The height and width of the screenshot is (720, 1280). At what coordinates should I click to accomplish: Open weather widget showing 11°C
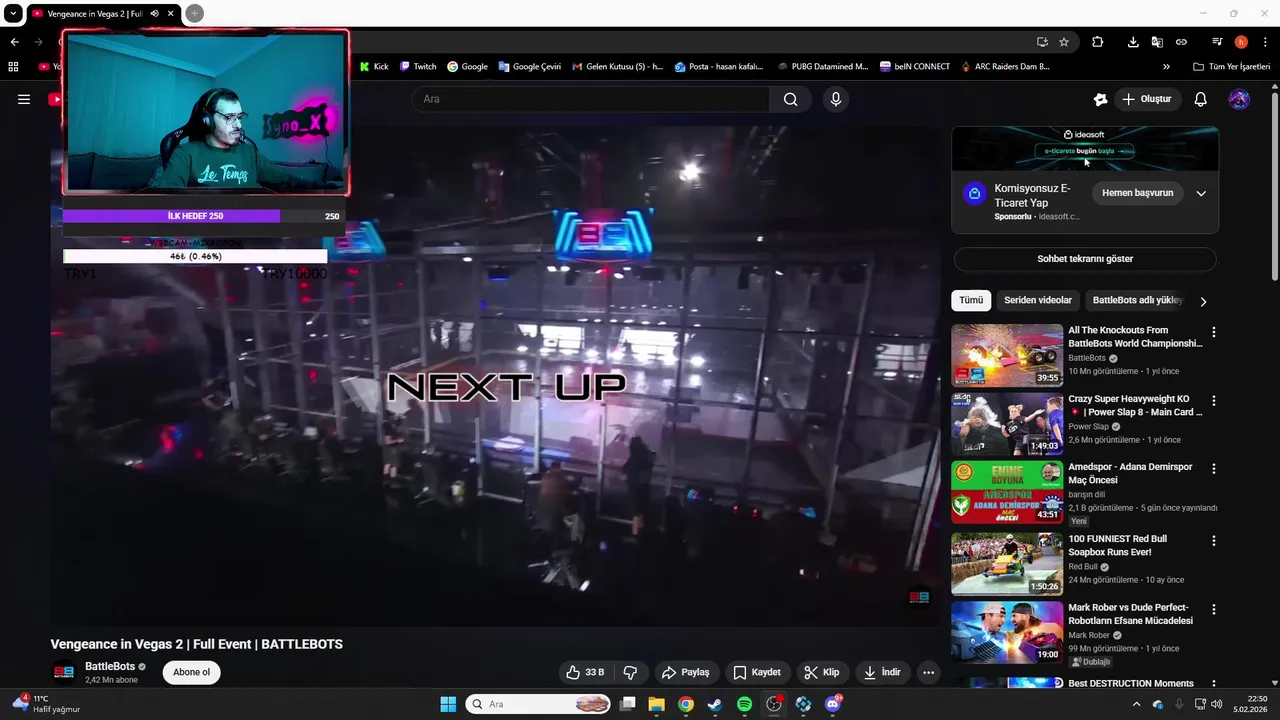(45, 704)
